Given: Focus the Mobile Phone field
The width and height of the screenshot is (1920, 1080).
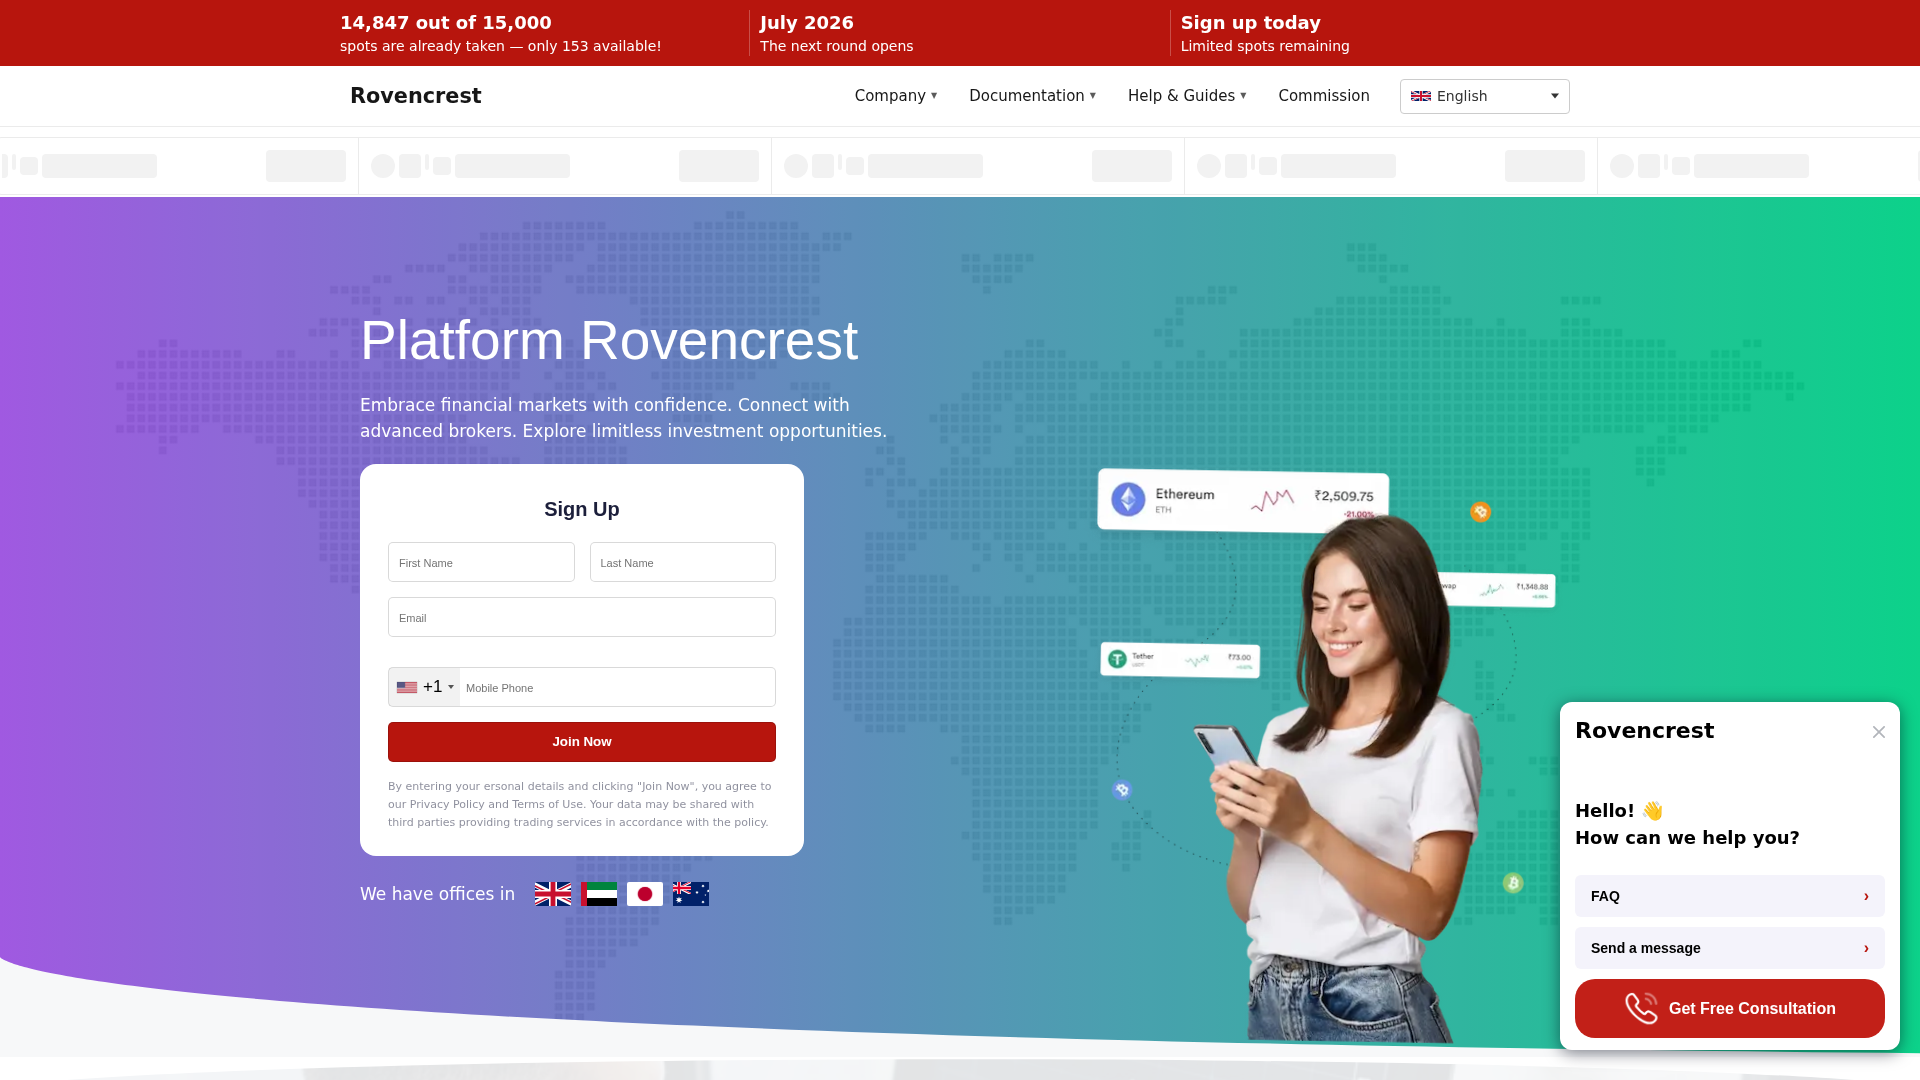Looking at the screenshot, I should 617,687.
